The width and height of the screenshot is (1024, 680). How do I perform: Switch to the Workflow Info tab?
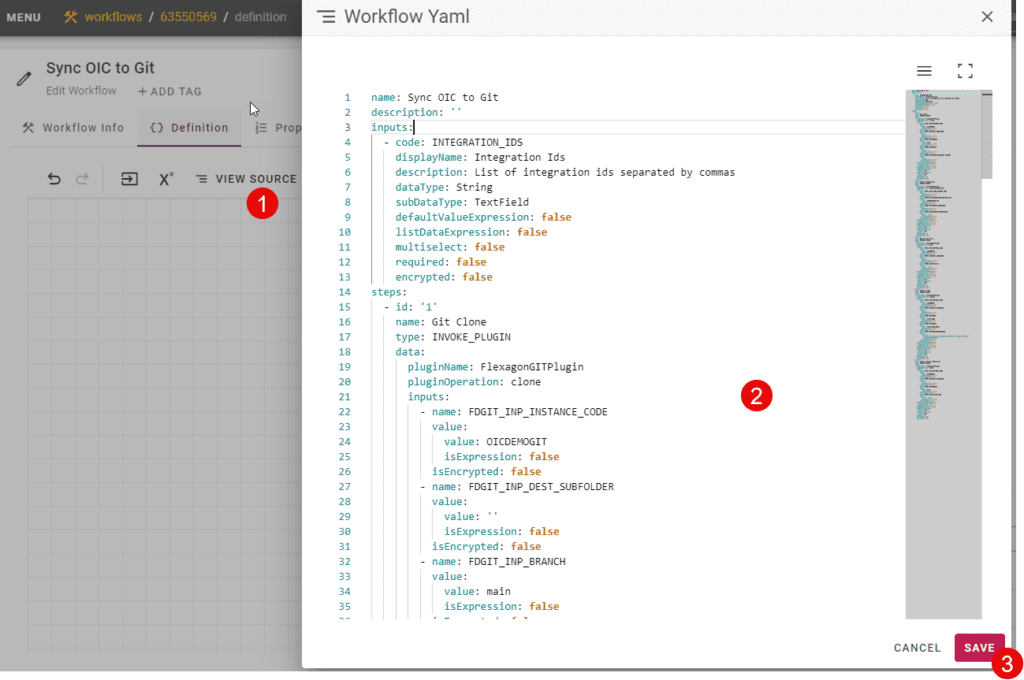(x=73, y=127)
